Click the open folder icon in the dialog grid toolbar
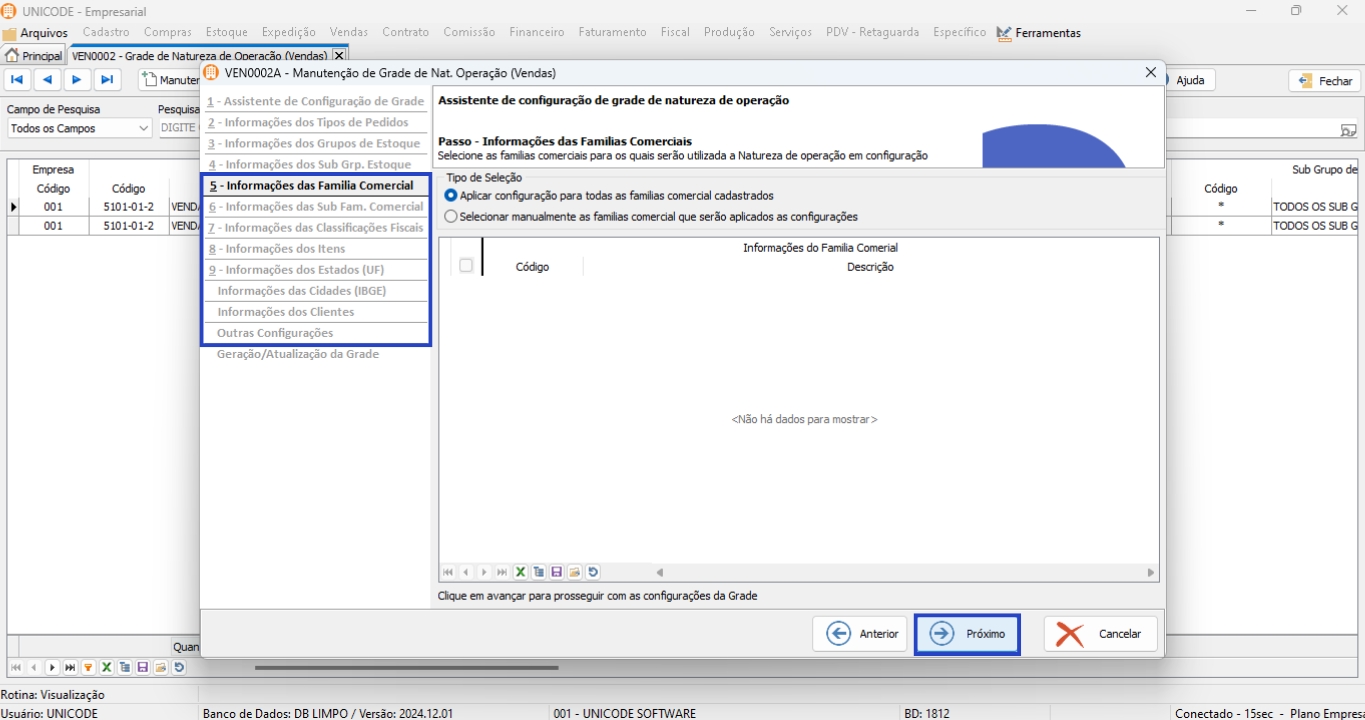The width and height of the screenshot is (1365, 720). tap(575, 572)
